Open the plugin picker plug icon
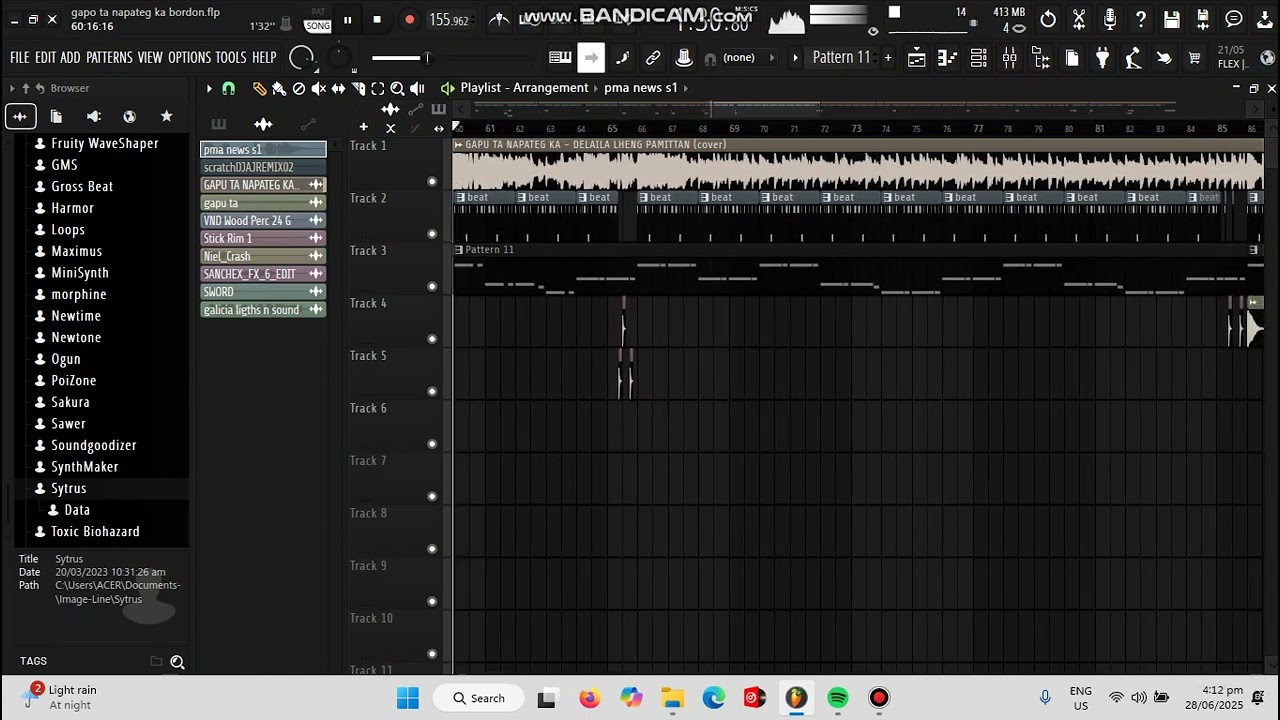Viewport: 1280px width, 720px height. pos(1102,58)
